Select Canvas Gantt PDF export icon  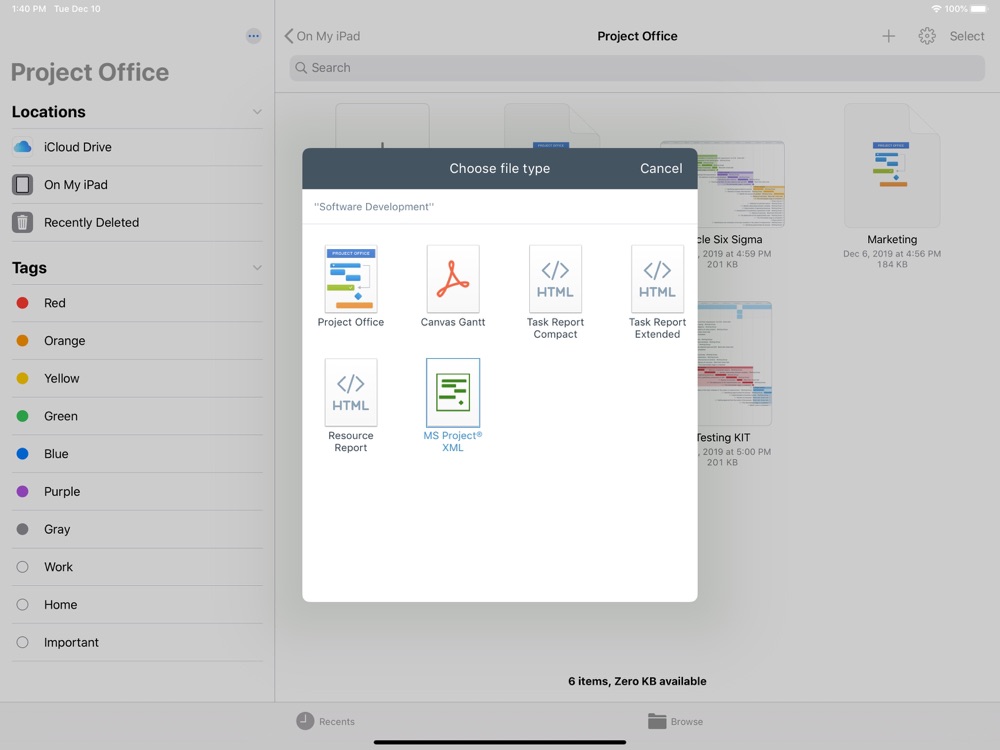coord(453,280)
